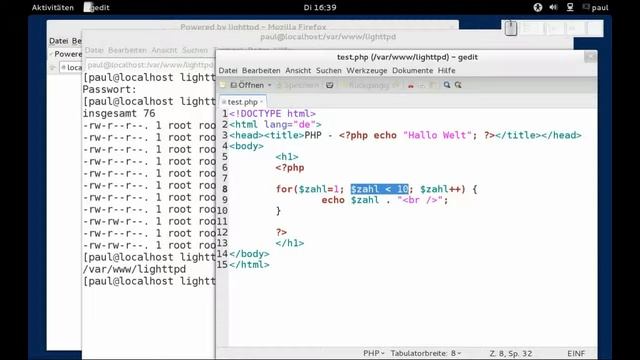Close the gedit window
Image resolution: width=640 pixels, height=360 pixels.
coord(590,57)
